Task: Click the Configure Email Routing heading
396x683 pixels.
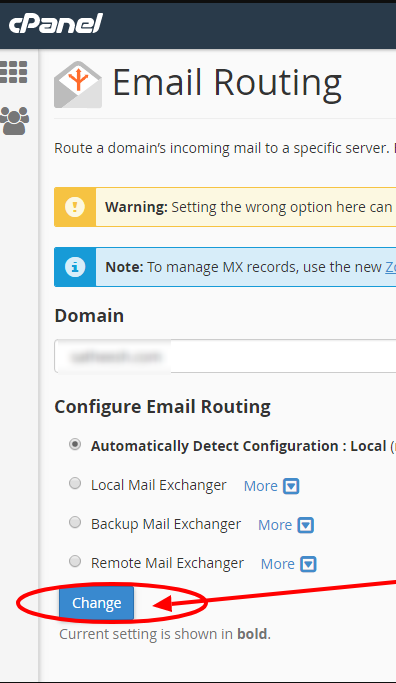Action: click(x=162, y=407)
